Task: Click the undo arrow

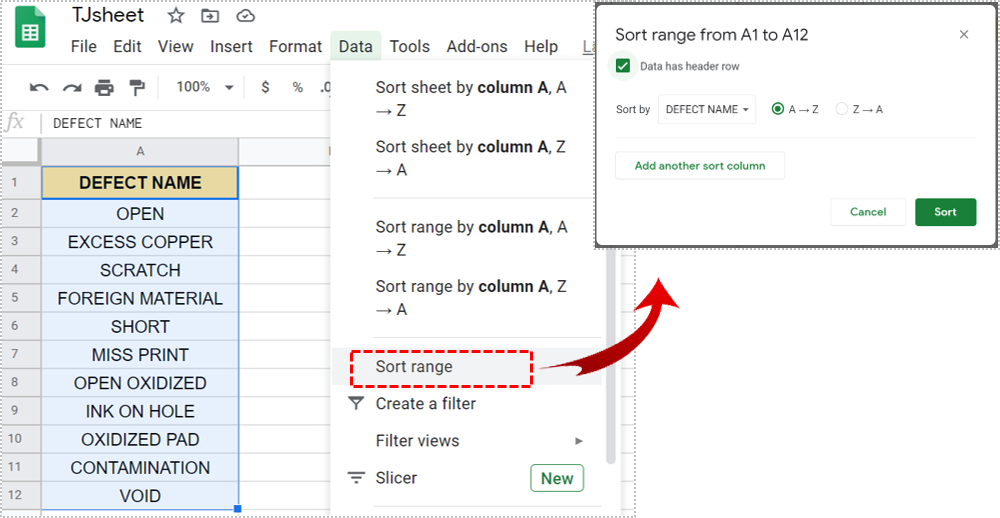Action: pyautogui.click(x=39, y=87)
